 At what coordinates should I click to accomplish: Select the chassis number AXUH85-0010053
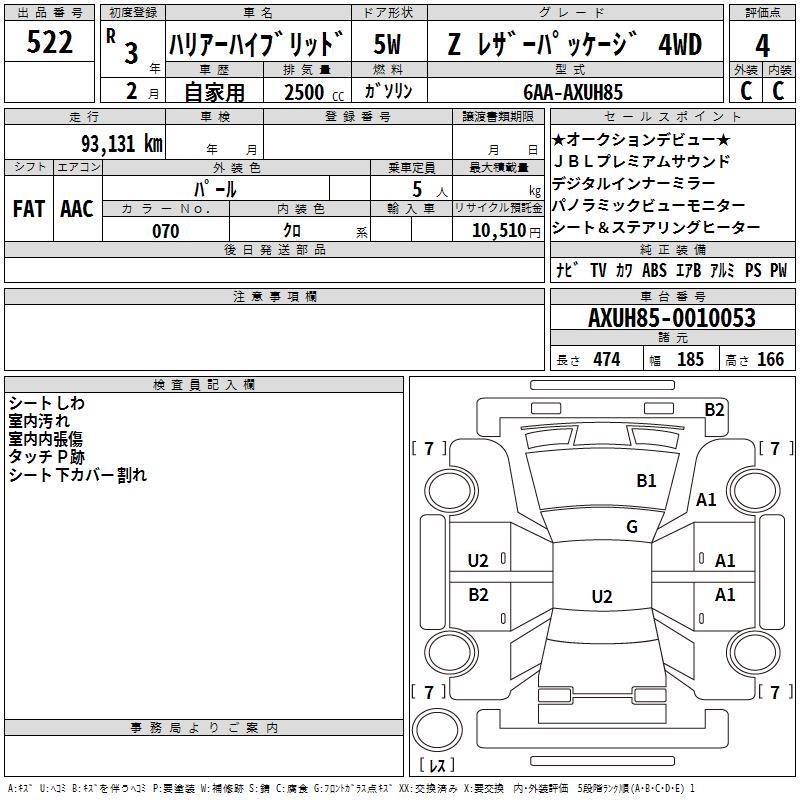pos(672,317)
